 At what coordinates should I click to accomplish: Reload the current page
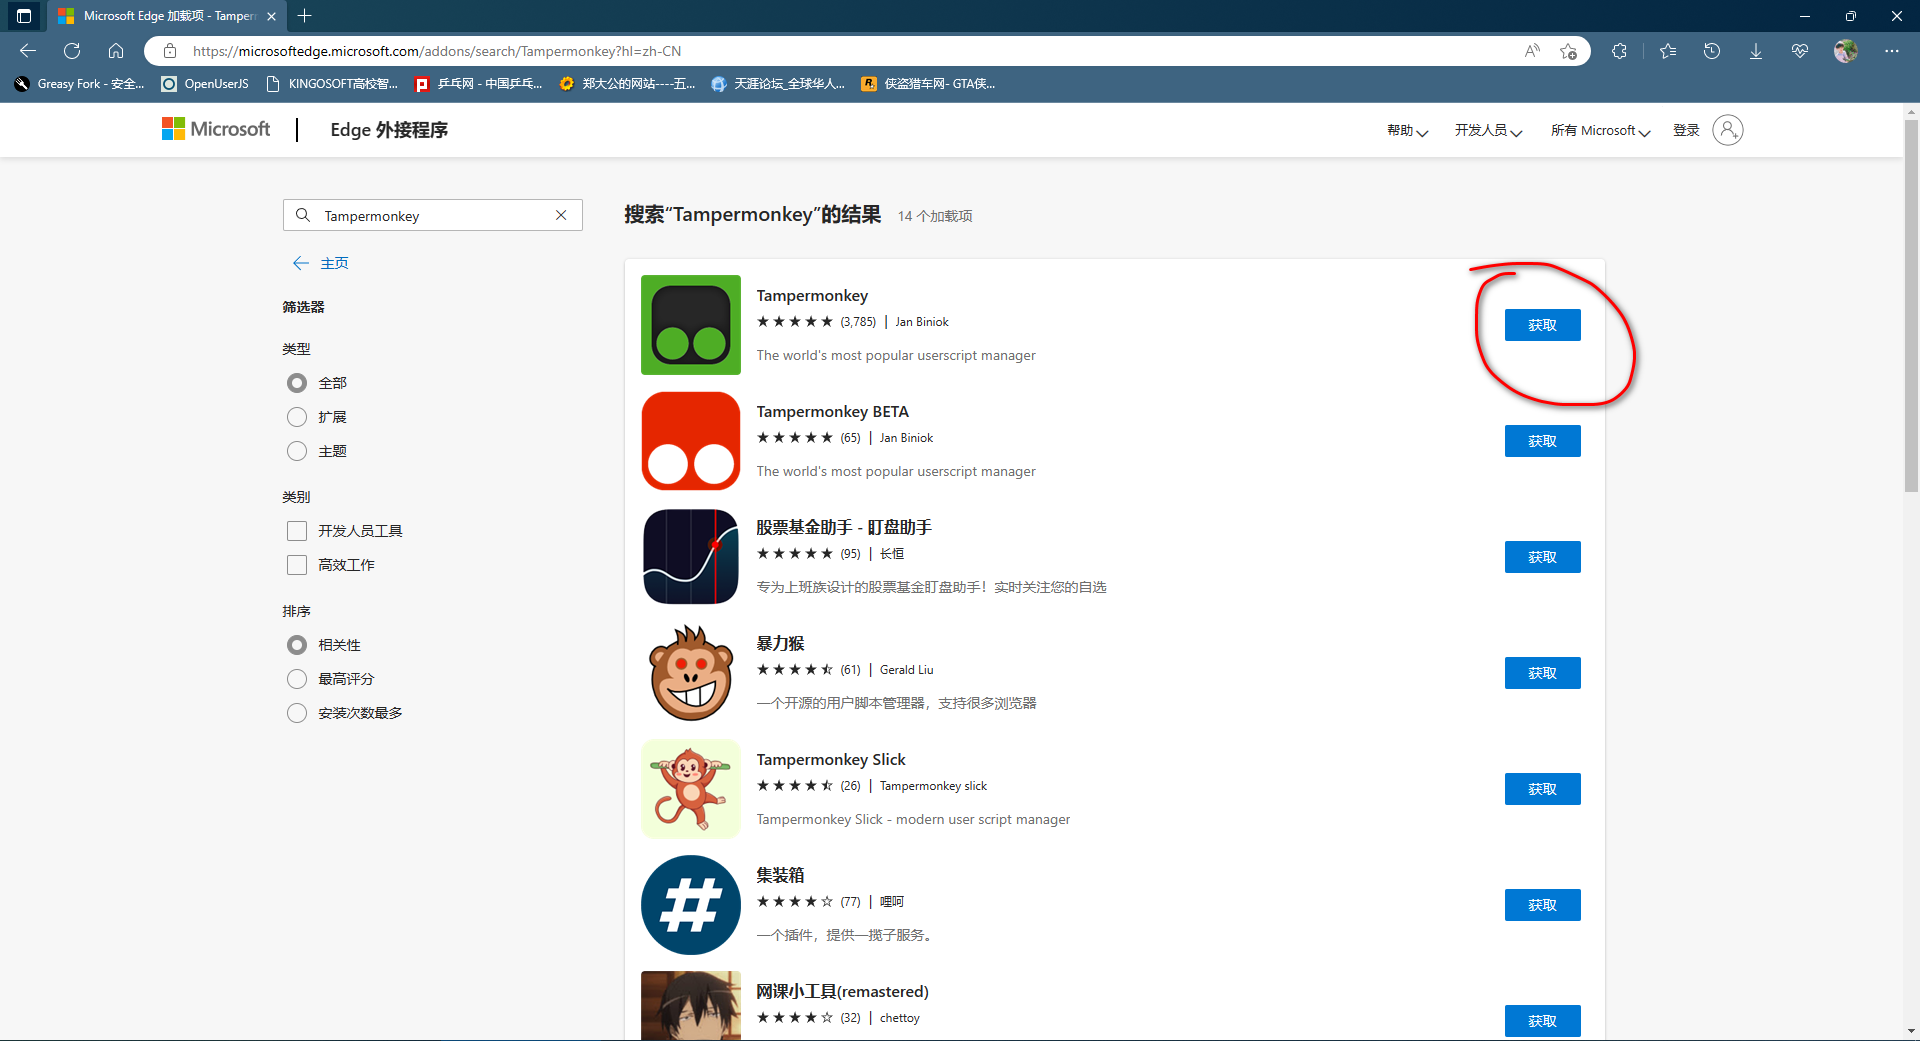tap(72, 51)
